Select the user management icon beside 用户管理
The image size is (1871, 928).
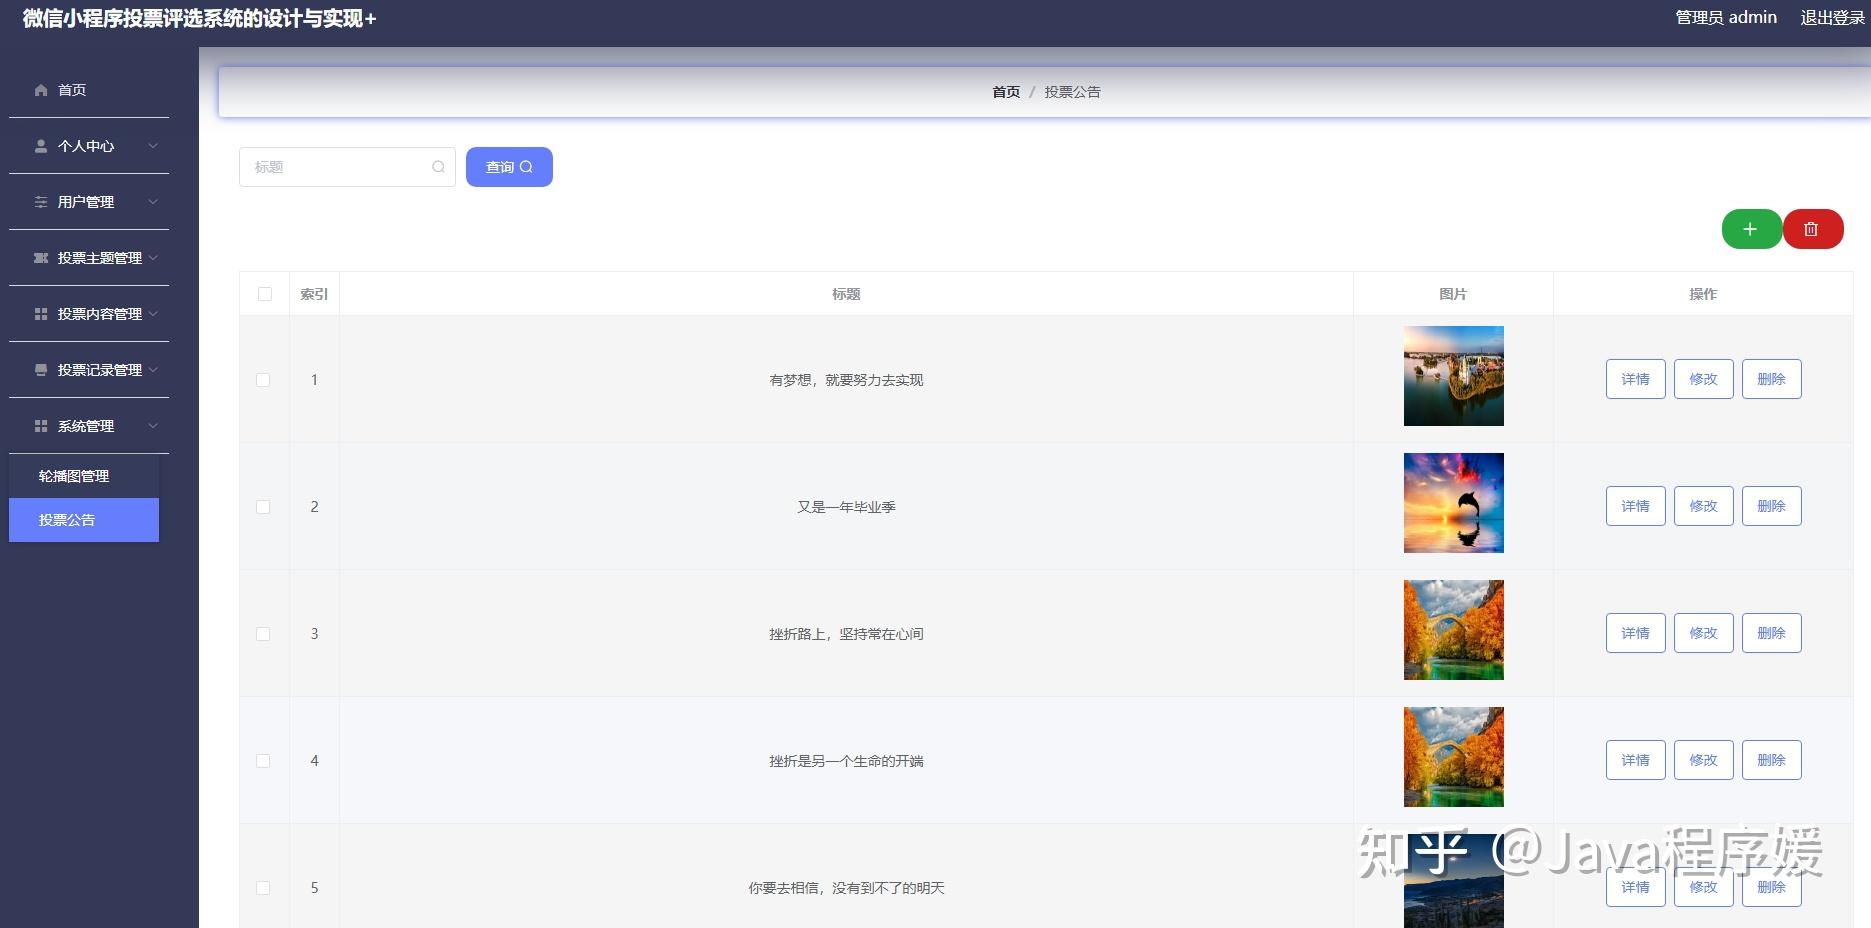click(40, 202)
